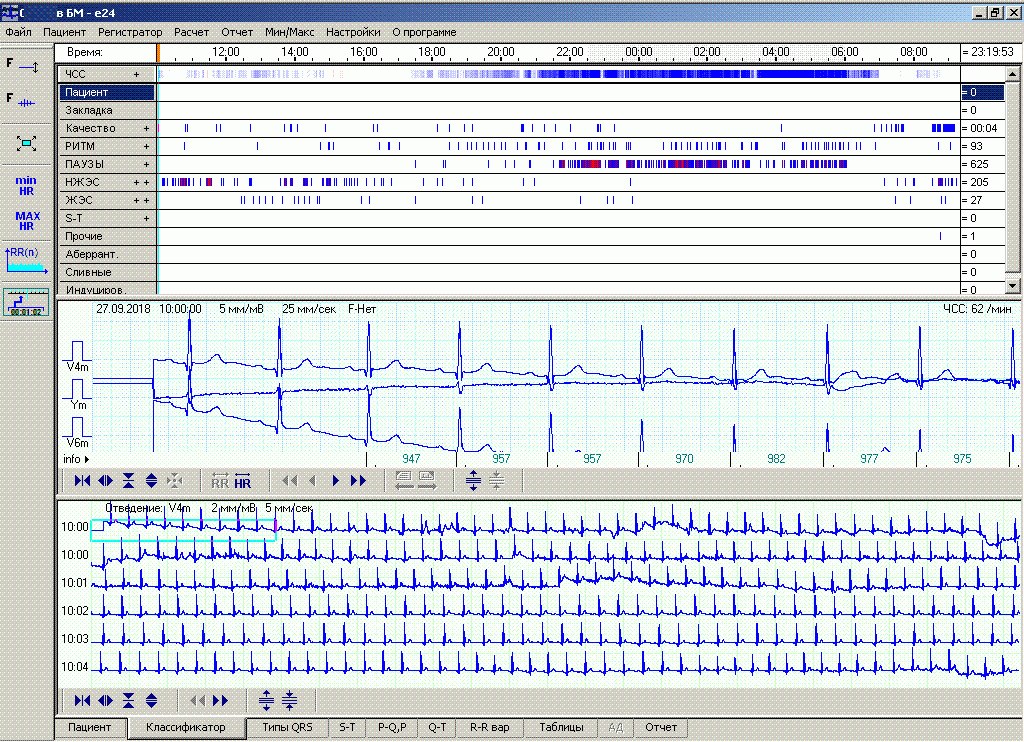Select the ЖЭС event row label
Screen dimensions: 1024x742
(79, 201)
